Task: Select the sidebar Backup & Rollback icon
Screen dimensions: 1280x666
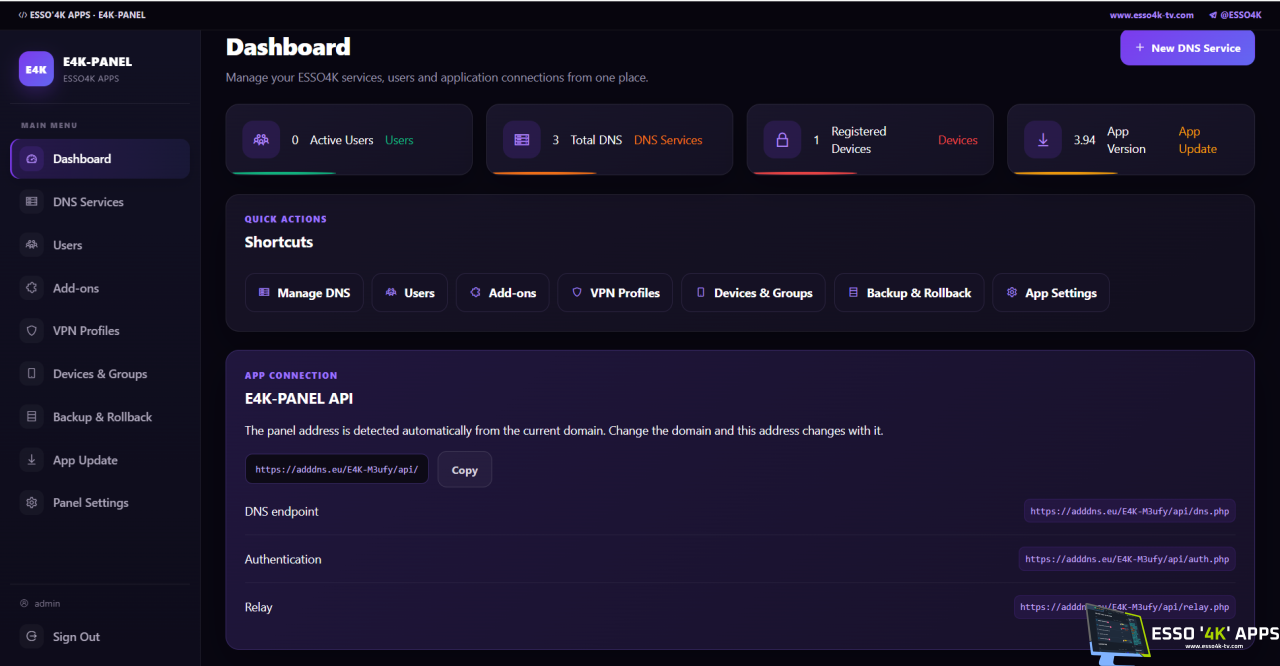Action: [x=32, y=417]
